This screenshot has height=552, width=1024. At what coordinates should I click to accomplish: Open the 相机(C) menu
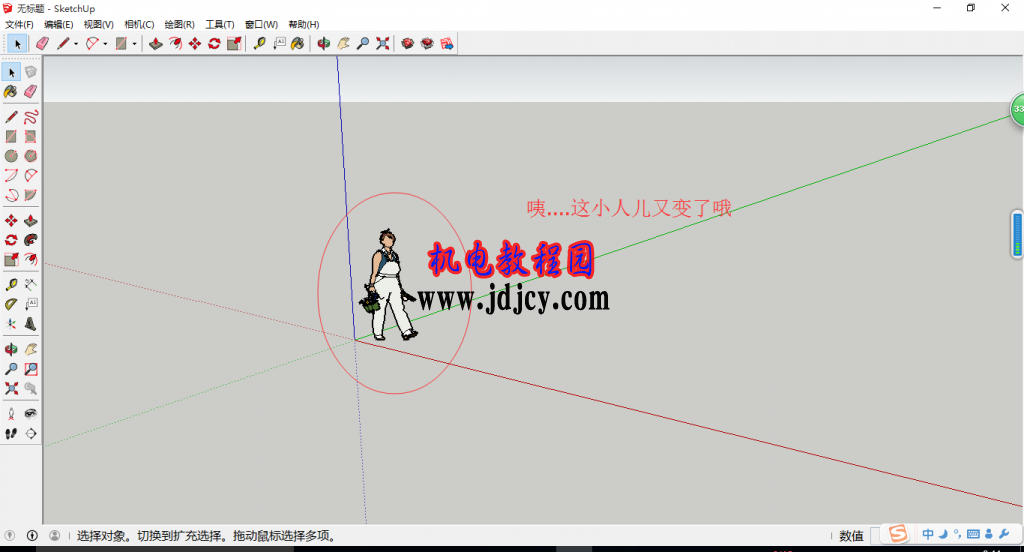pos(139,24)
